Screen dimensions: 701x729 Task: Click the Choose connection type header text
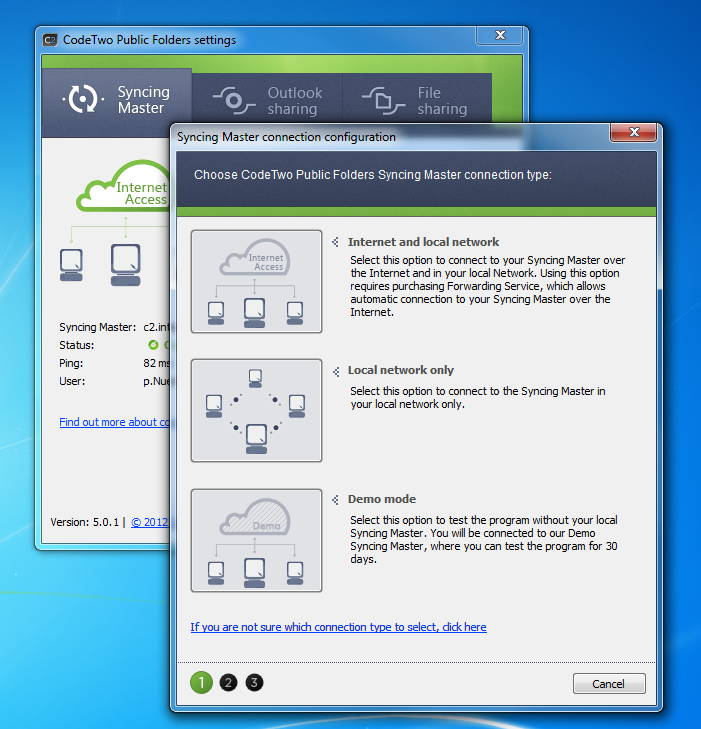coord(373,175)
